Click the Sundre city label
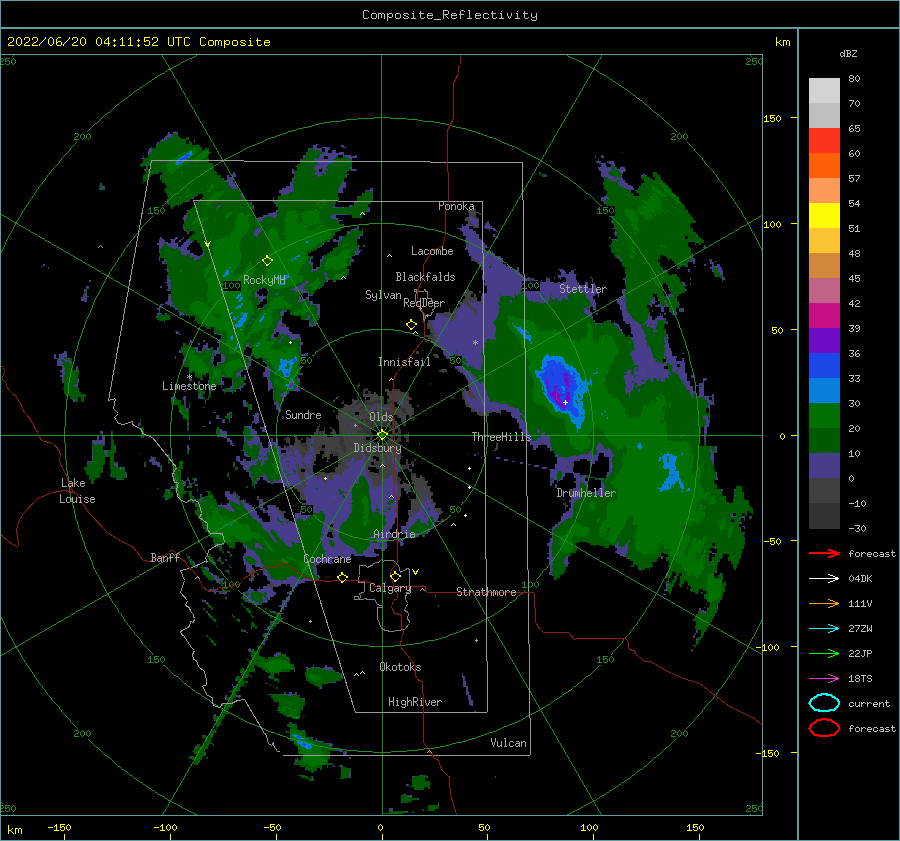The height and width of the screenshot is (841, 900). (x=303, y=414)
